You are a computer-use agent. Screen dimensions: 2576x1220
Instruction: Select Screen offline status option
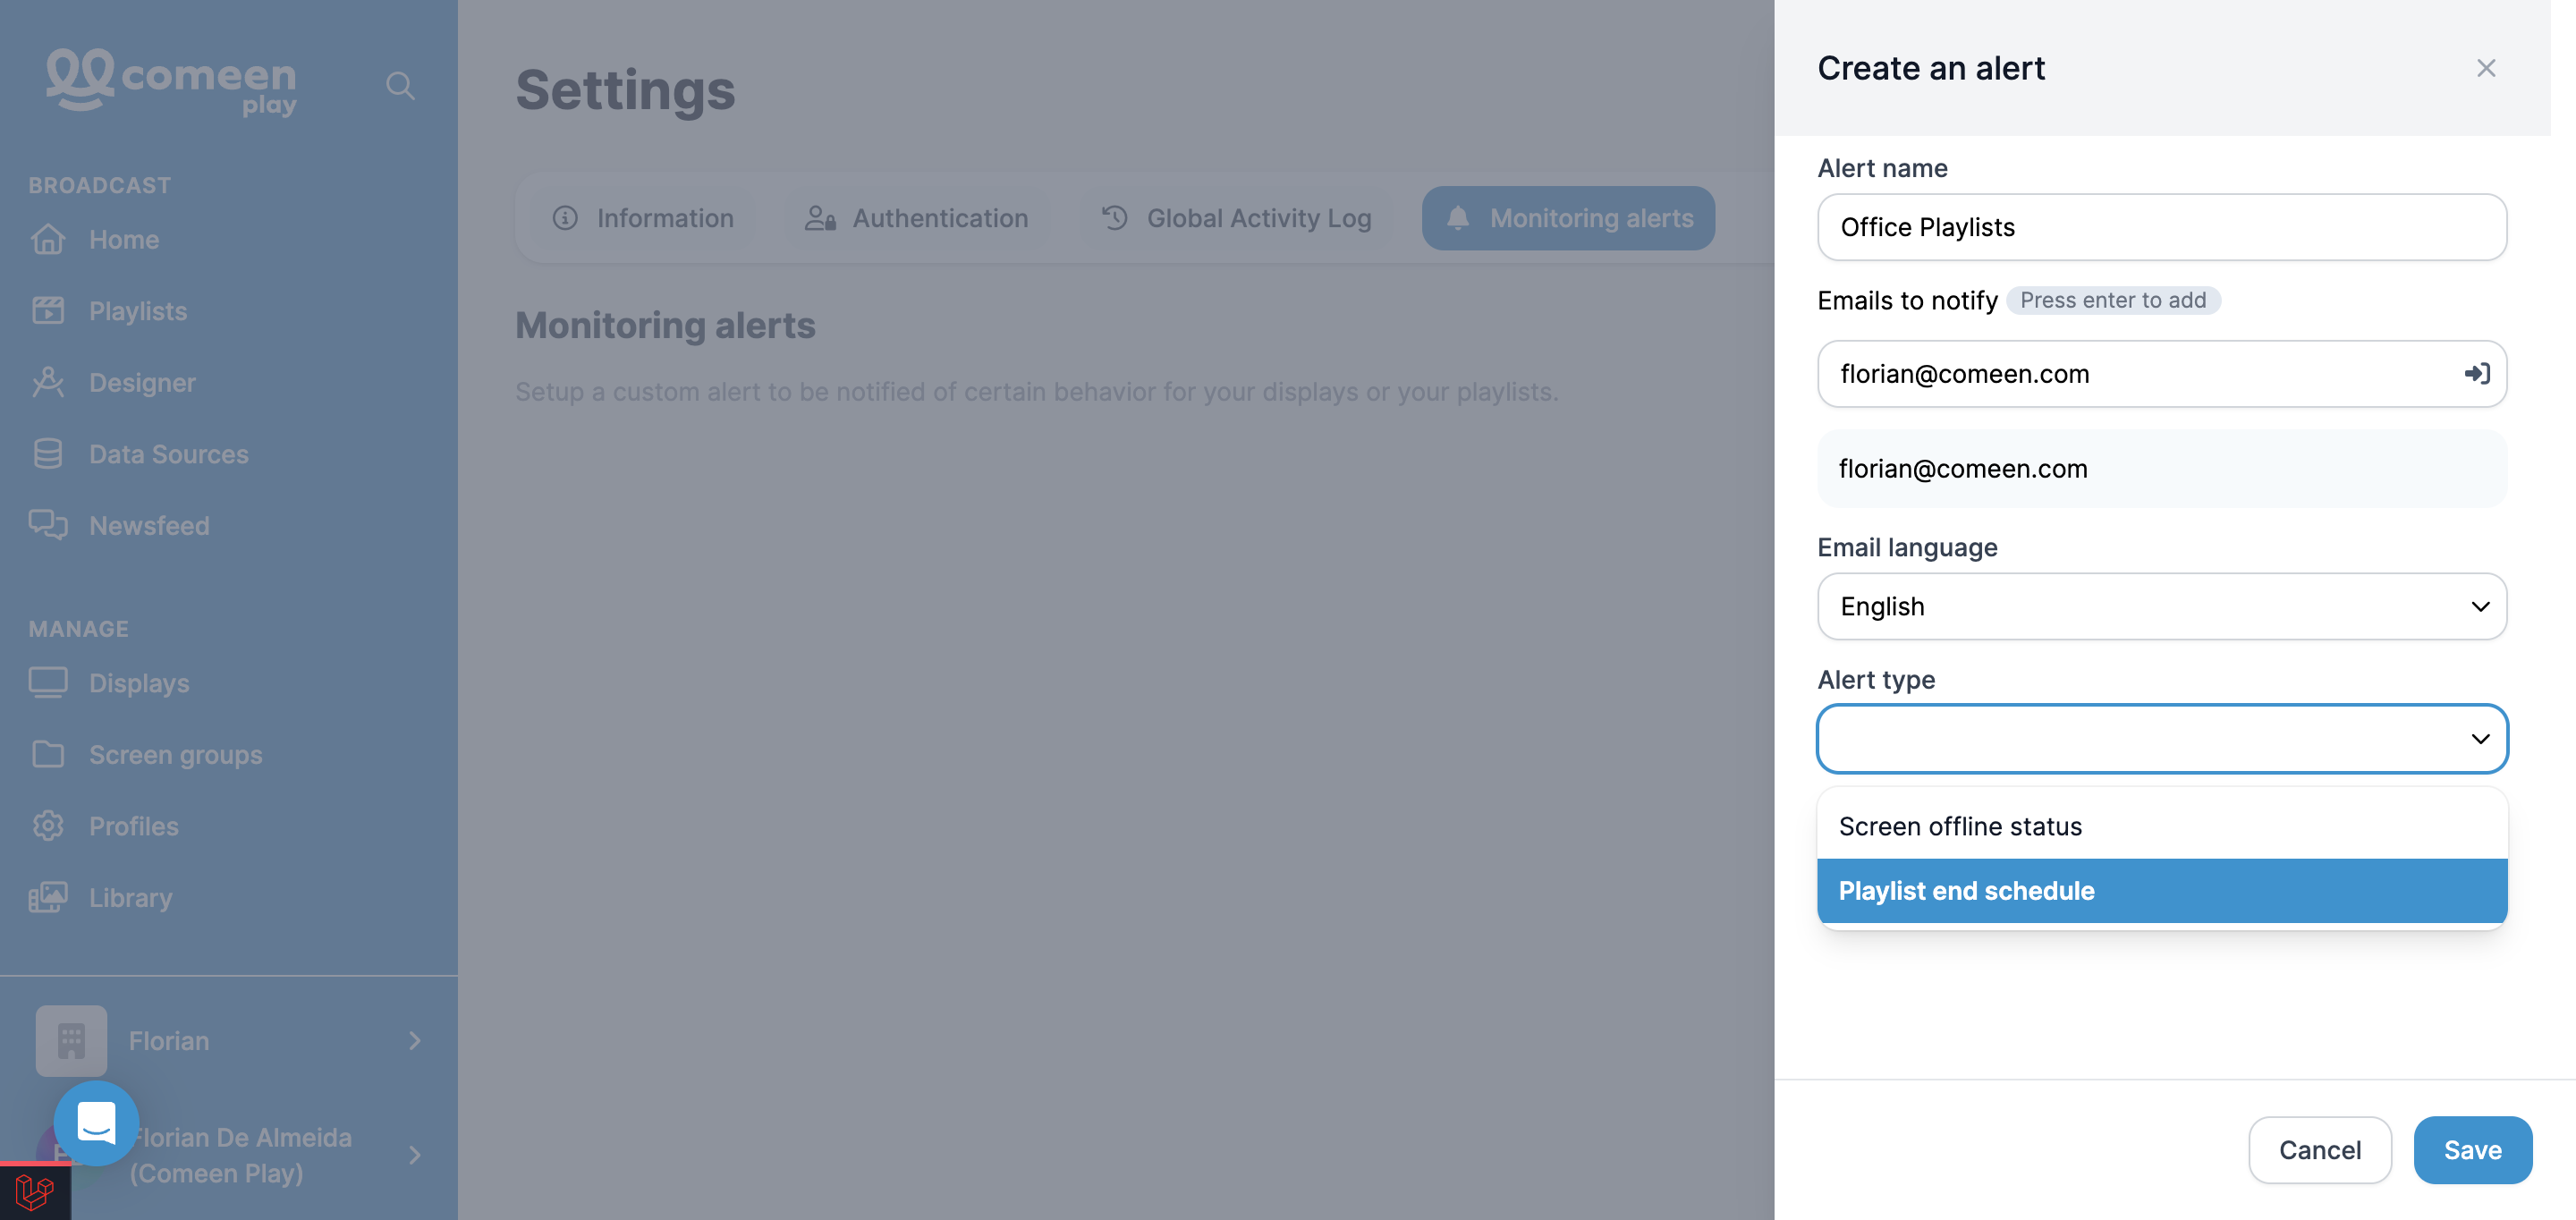(x=2161, y=827)
